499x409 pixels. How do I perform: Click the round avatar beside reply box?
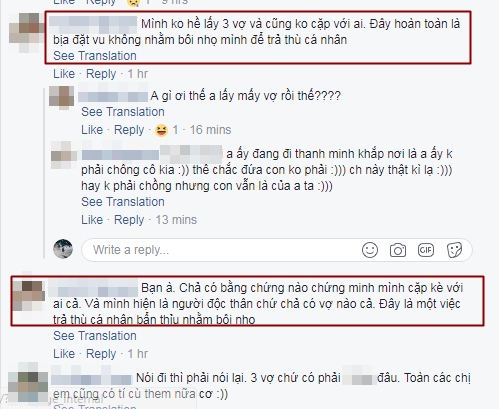click(x=63, y=249)
